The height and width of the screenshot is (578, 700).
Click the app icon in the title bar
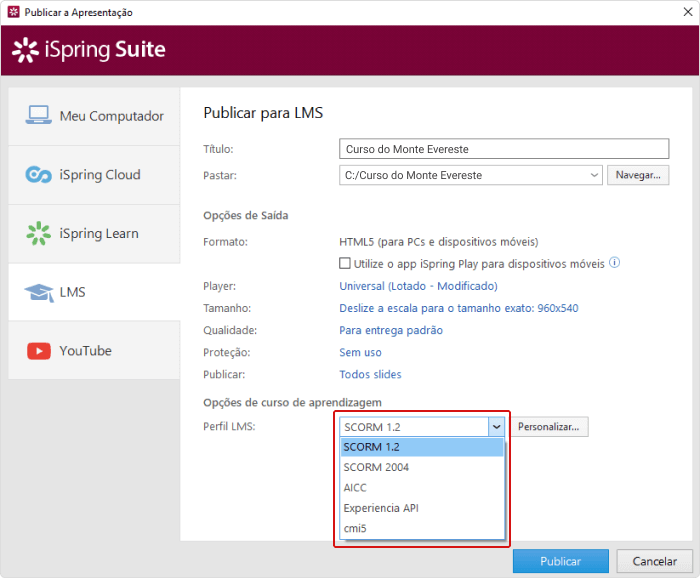[x=14, y=12]
